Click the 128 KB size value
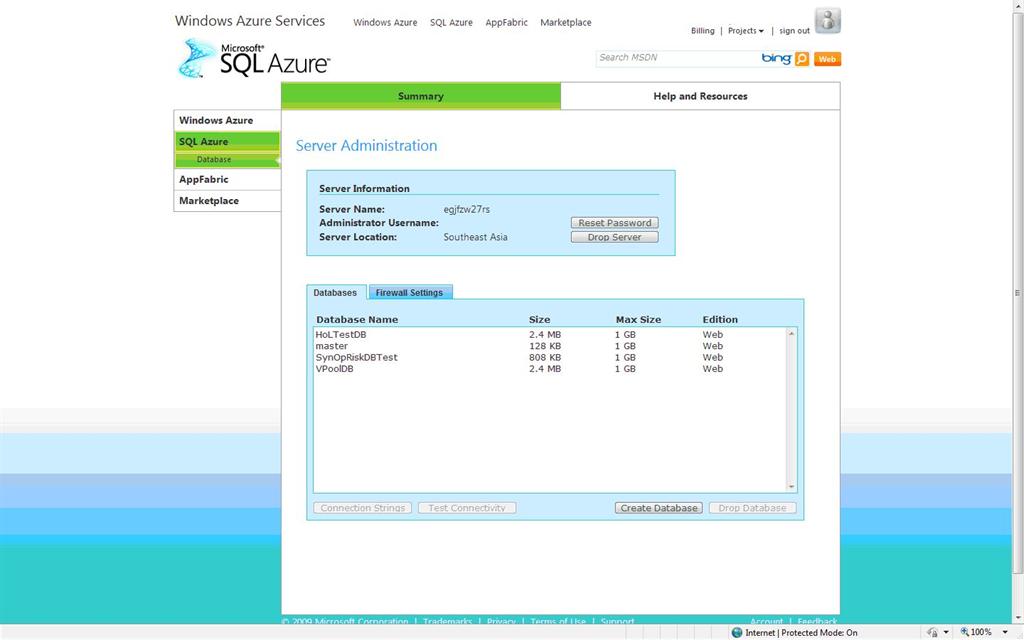Screen dimensions: 1024x640 (545, 346)
